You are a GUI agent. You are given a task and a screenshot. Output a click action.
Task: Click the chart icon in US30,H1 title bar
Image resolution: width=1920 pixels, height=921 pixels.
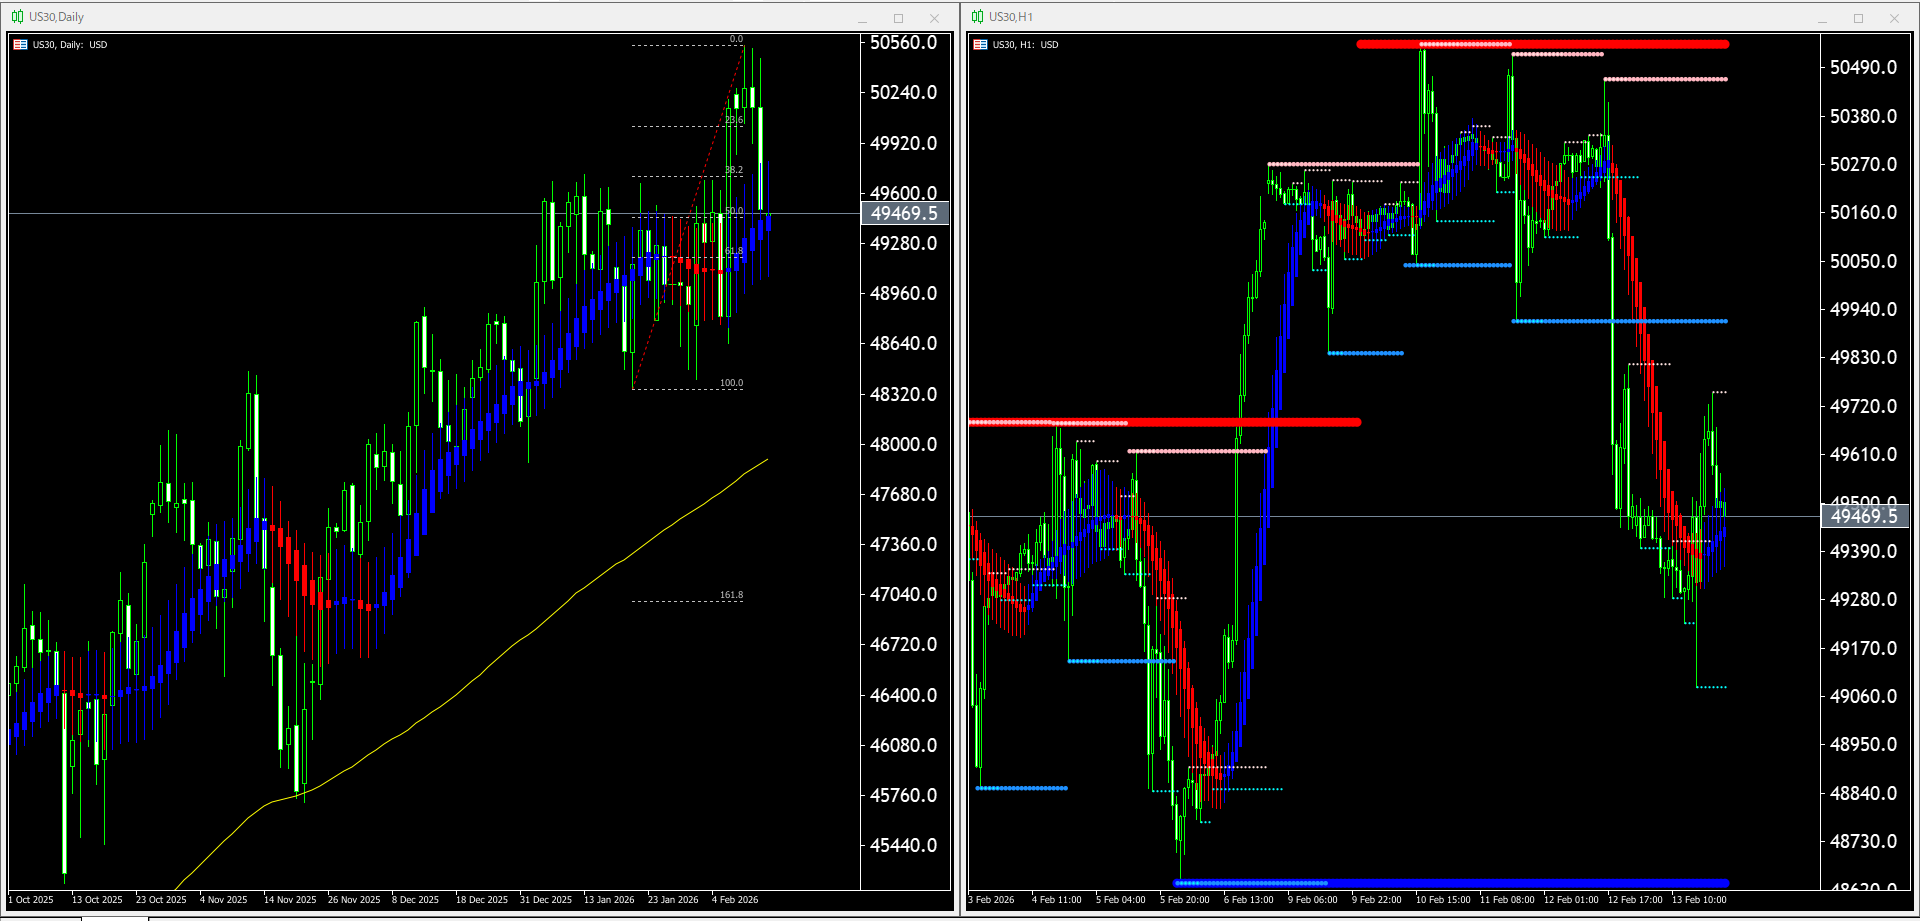click(977, 17)
